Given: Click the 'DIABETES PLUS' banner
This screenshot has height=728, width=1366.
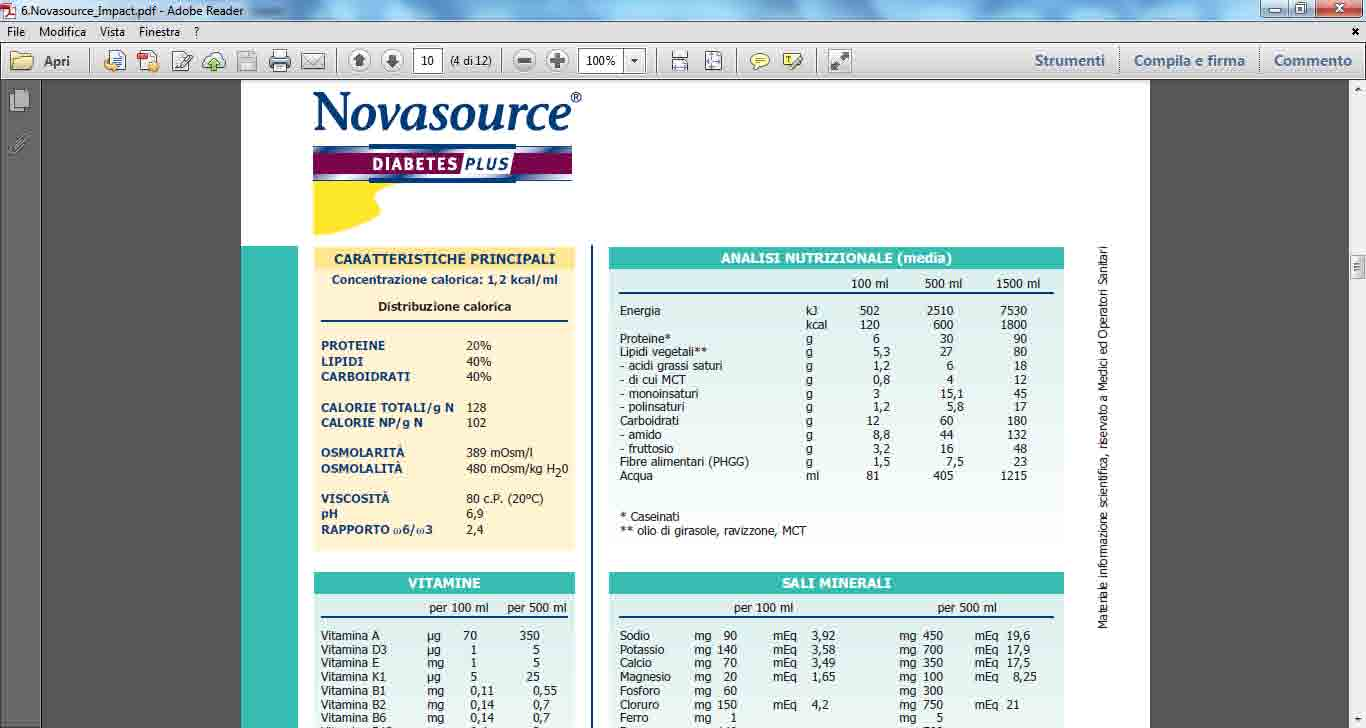Looking at the screenshot, I should point(443,164).
